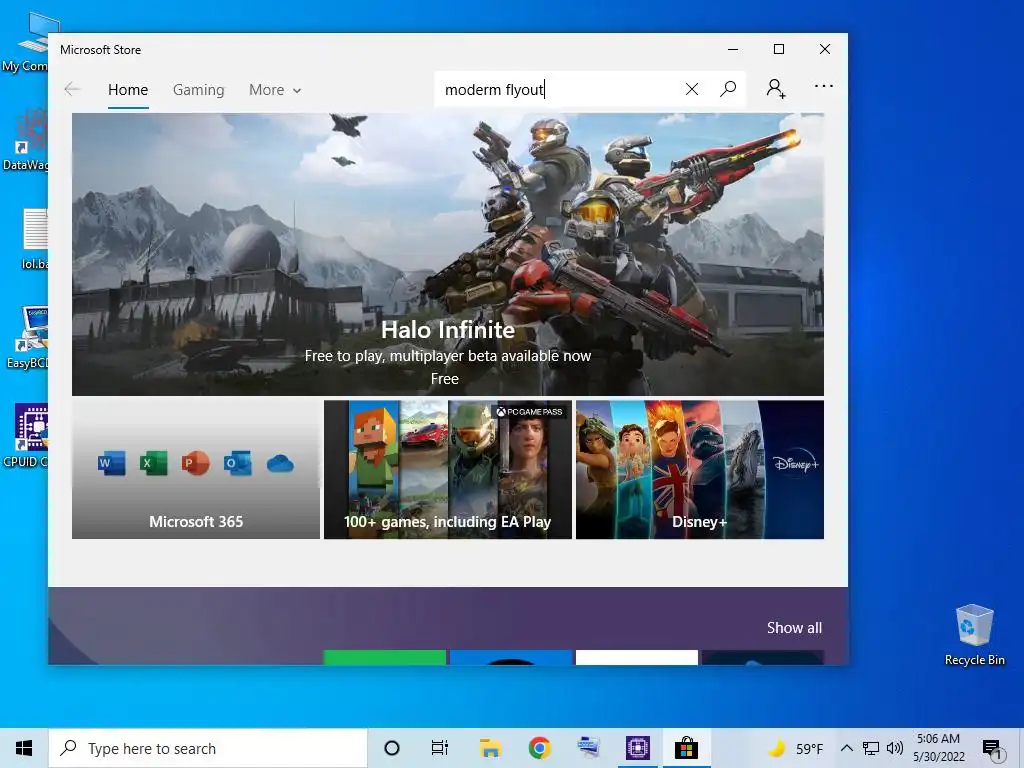The image size is (1024, 768).
Task: Select the My Computer desktop icon
Action: (26, 42)
